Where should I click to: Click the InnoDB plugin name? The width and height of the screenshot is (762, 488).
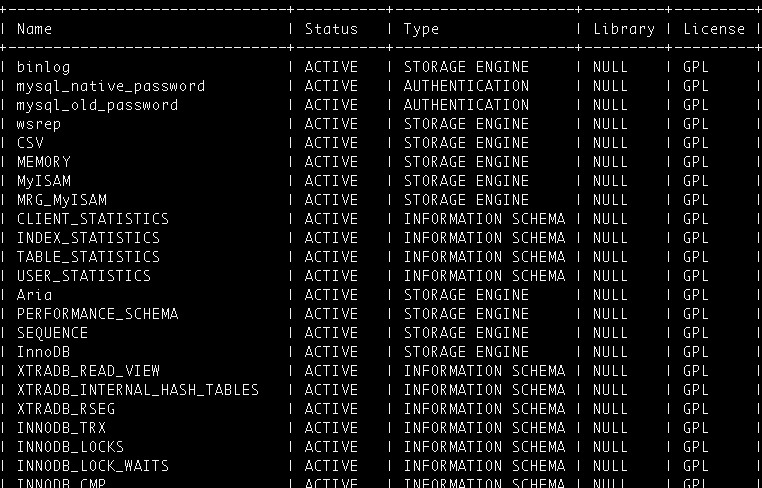click(x=43, y=352)
